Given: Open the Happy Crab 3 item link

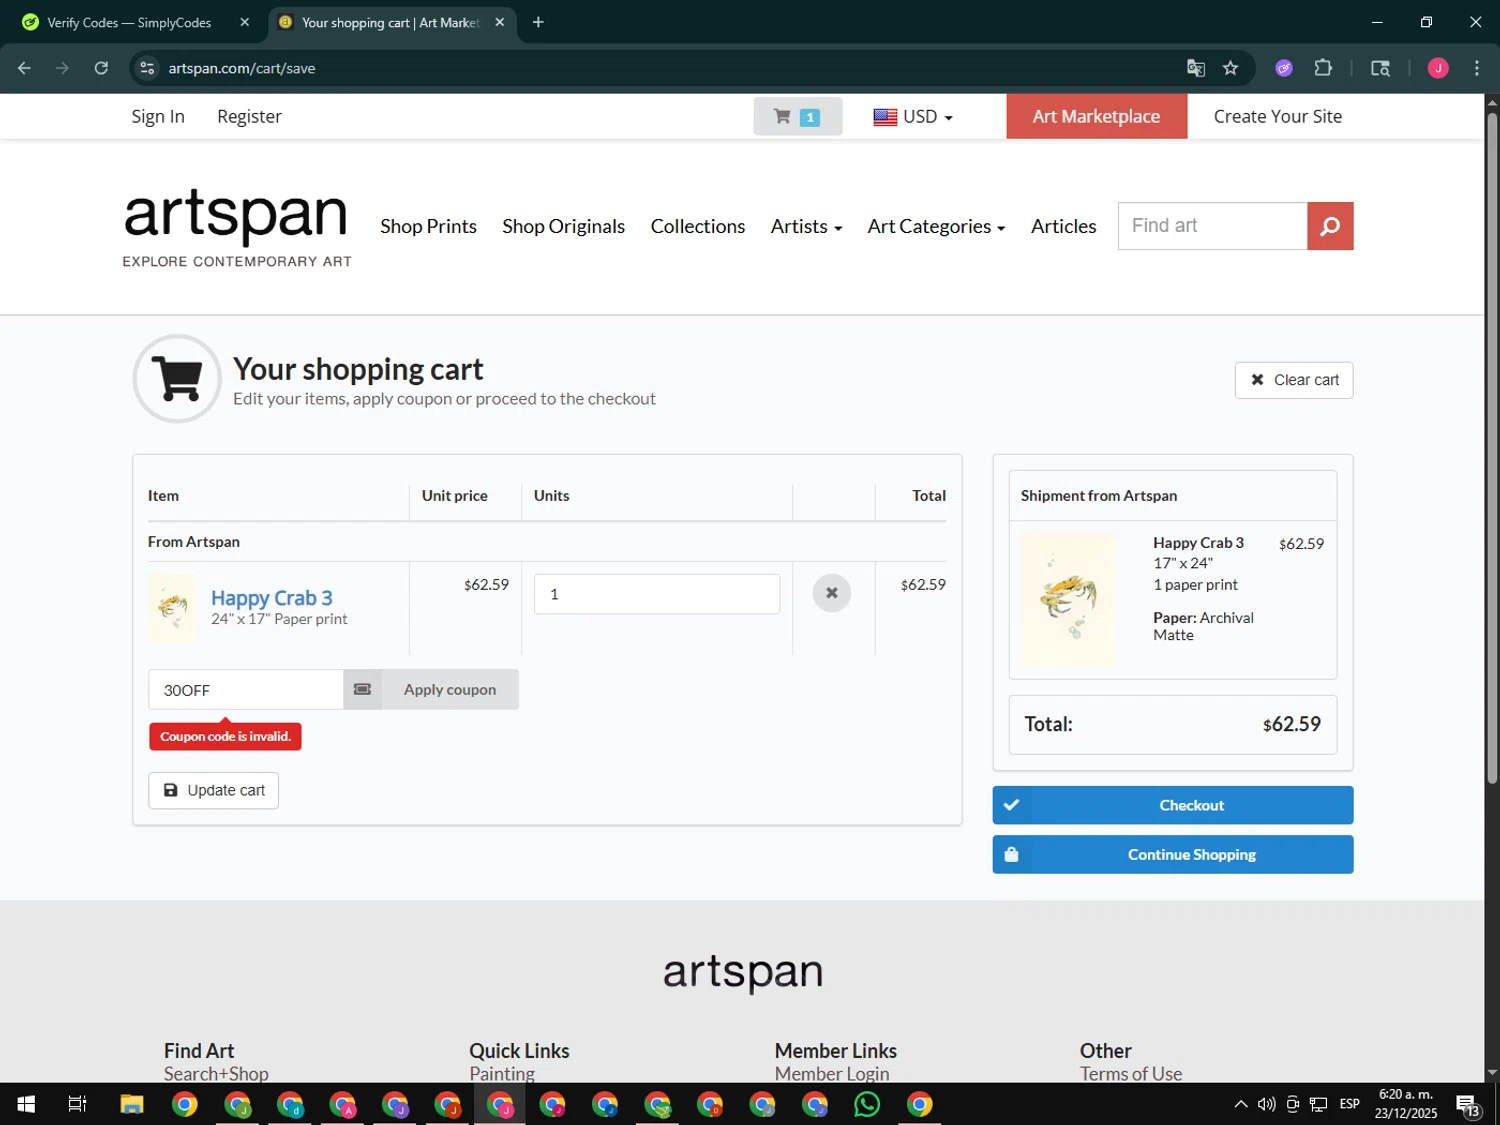Looking at the screenshot, I should pos(271,597).
